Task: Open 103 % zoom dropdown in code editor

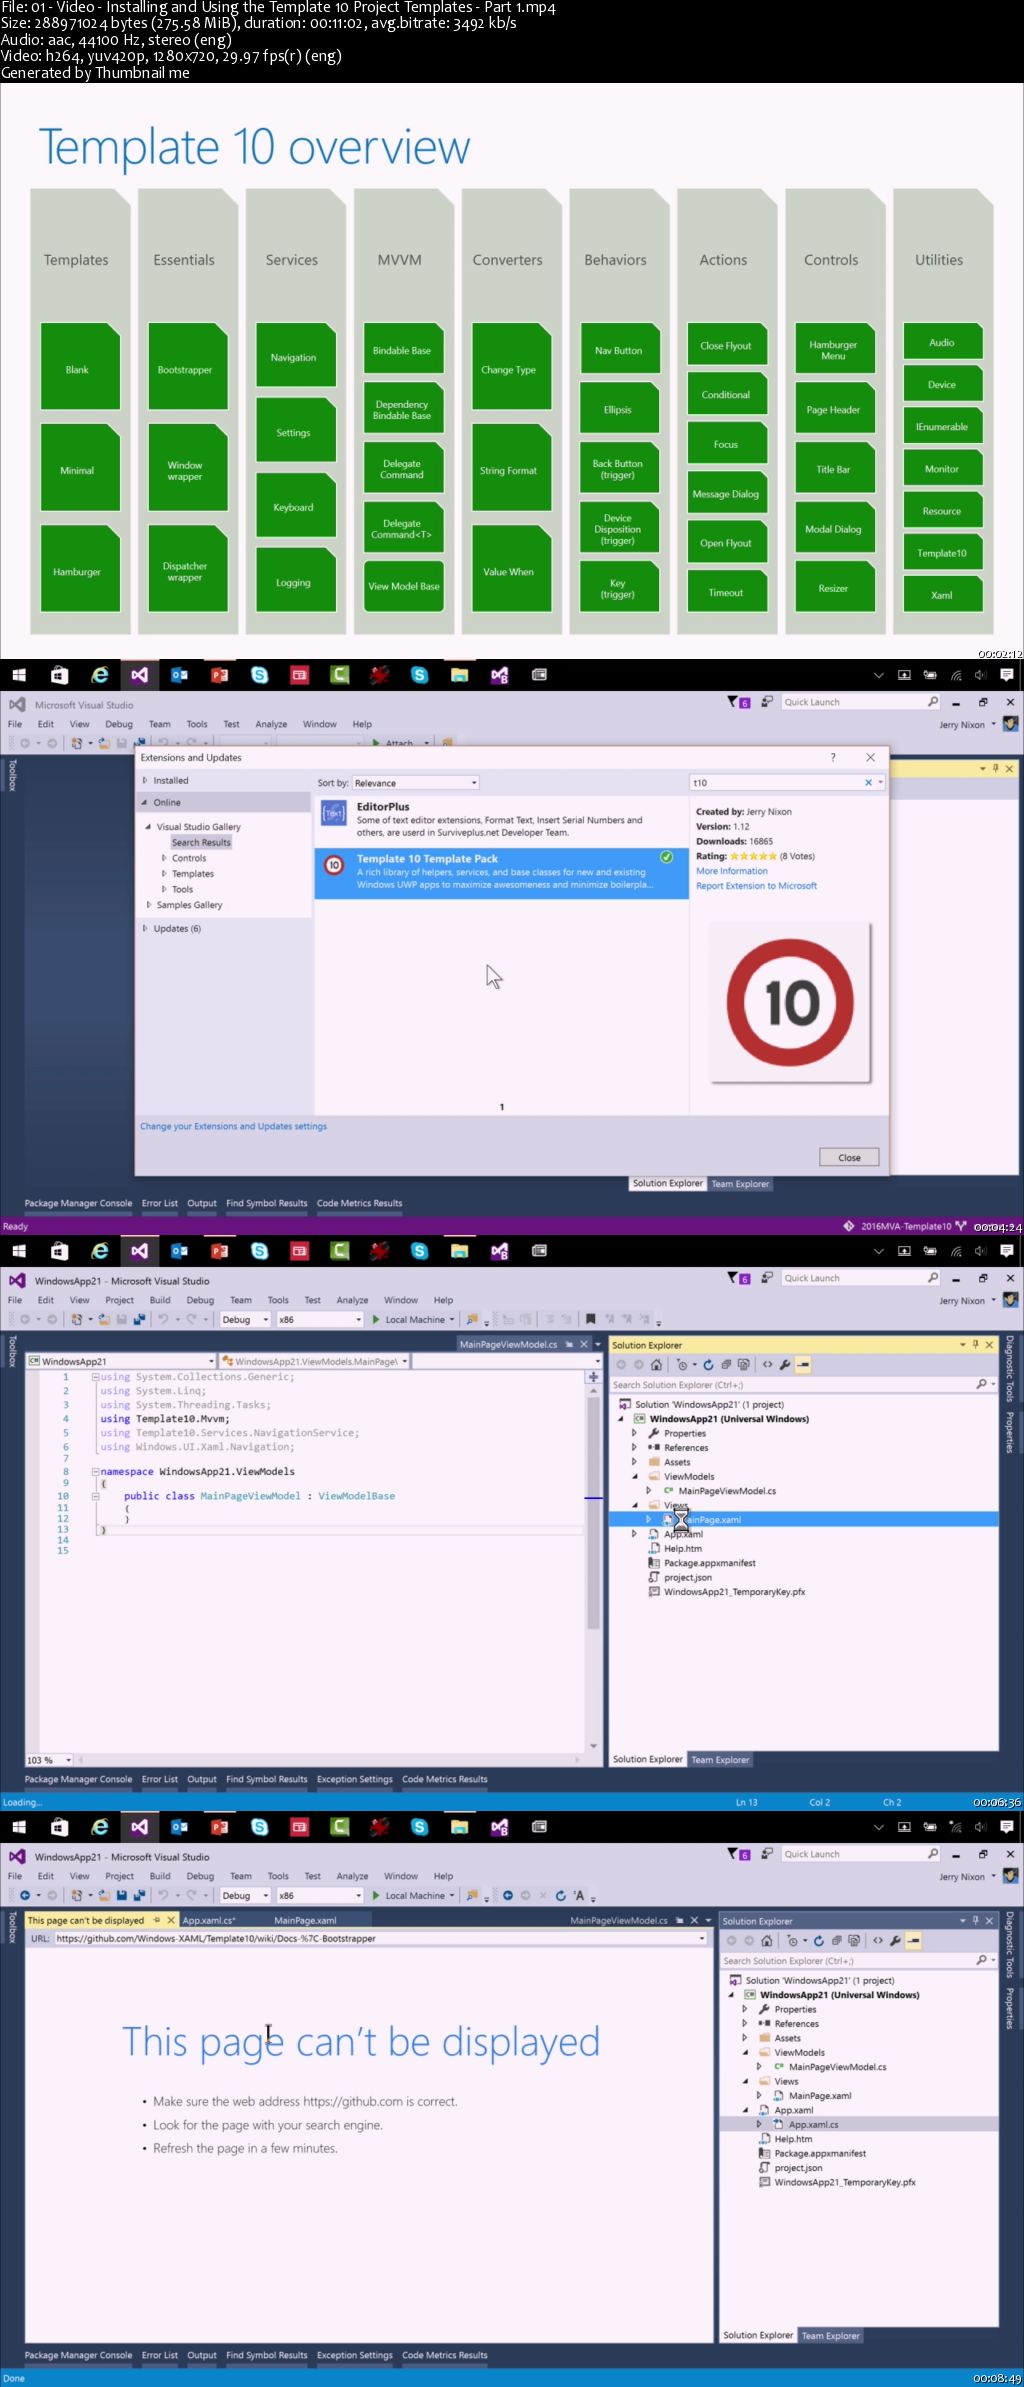Action: pyautogui.click(x=49, y=1760)
